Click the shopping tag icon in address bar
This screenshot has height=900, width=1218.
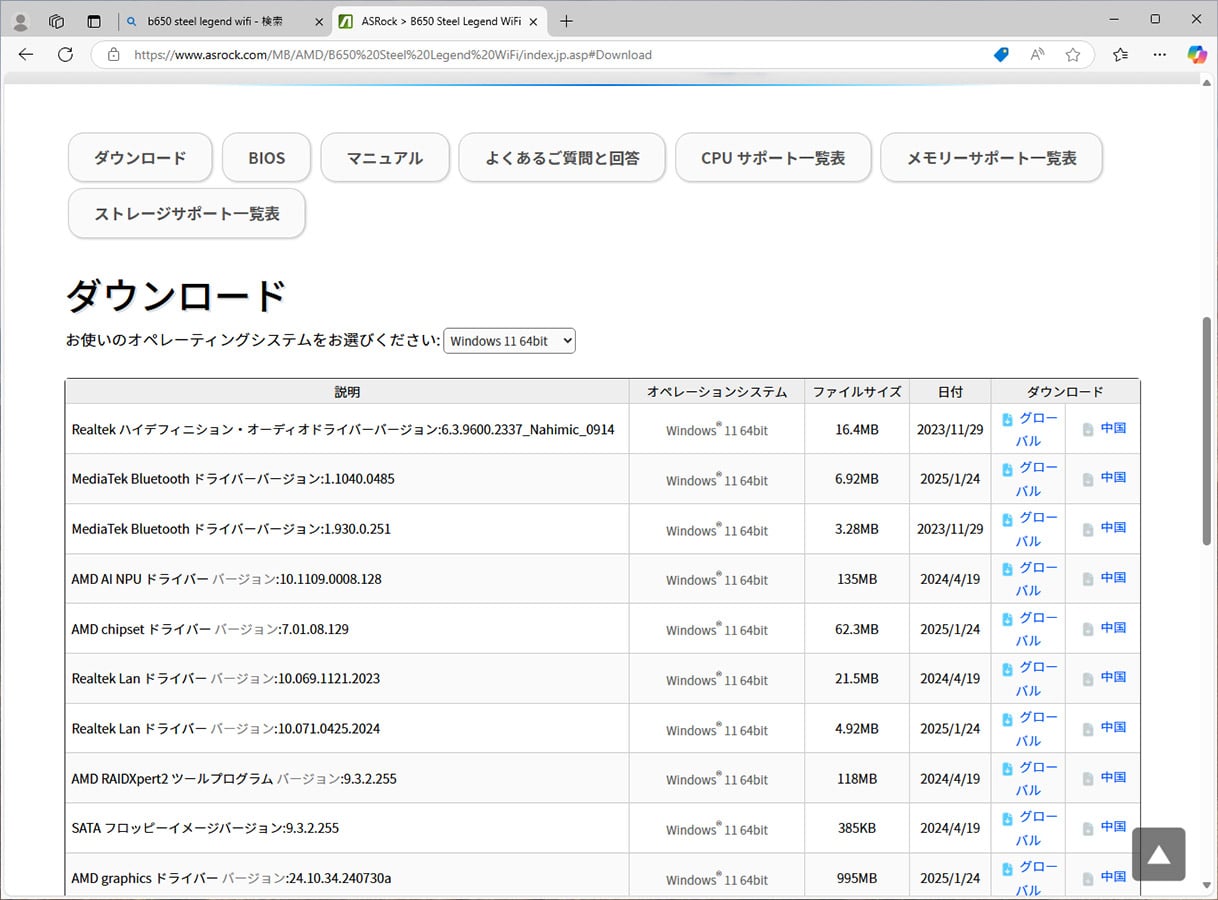tap(1001, 55)
